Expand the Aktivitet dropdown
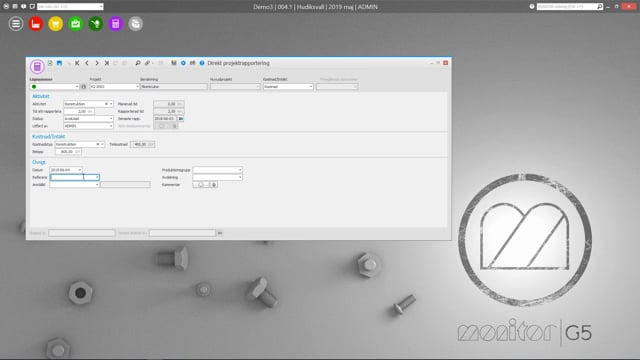640x360 pixels. pos(111,104)
